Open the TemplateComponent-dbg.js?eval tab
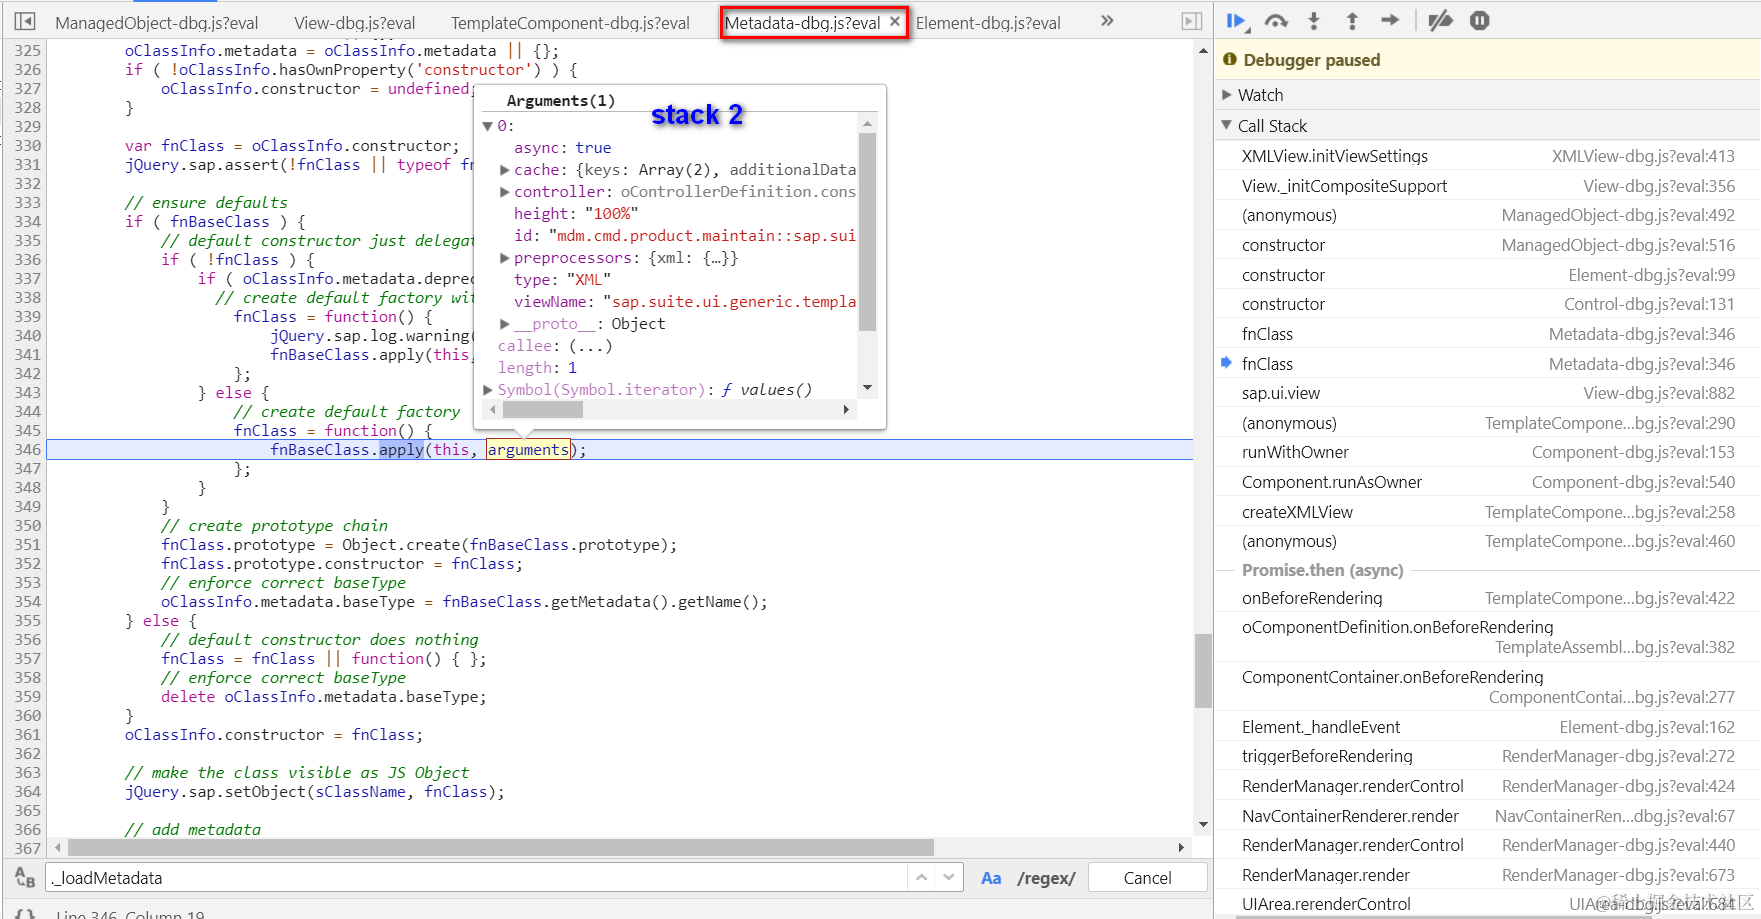1761x919 pixels. [x=570, y=23]
